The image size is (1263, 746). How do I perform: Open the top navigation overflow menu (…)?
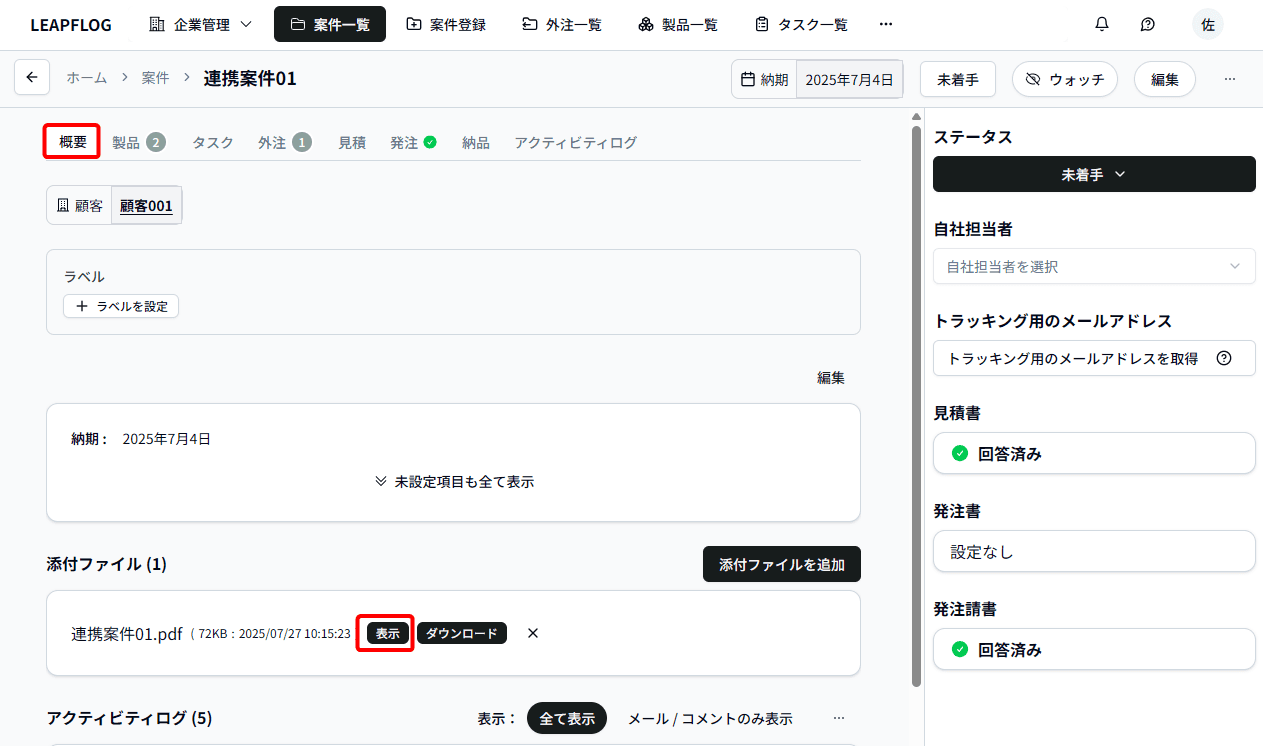[885, 24]
